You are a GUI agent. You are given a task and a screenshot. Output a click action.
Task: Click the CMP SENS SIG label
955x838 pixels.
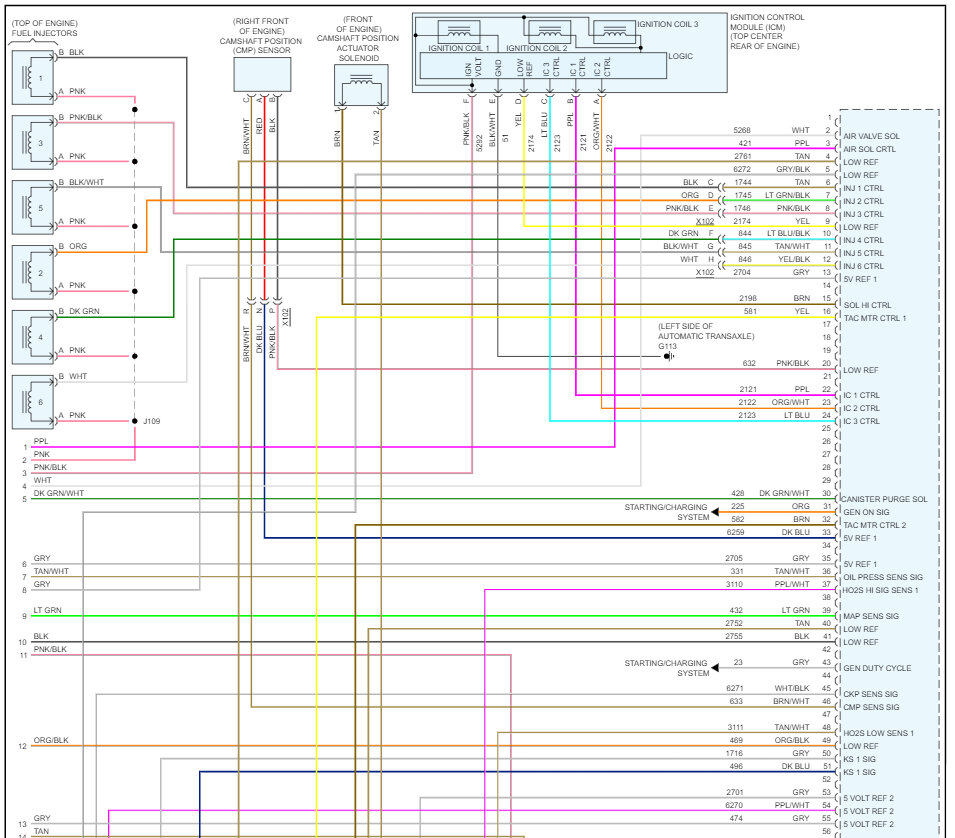(871, 707)
